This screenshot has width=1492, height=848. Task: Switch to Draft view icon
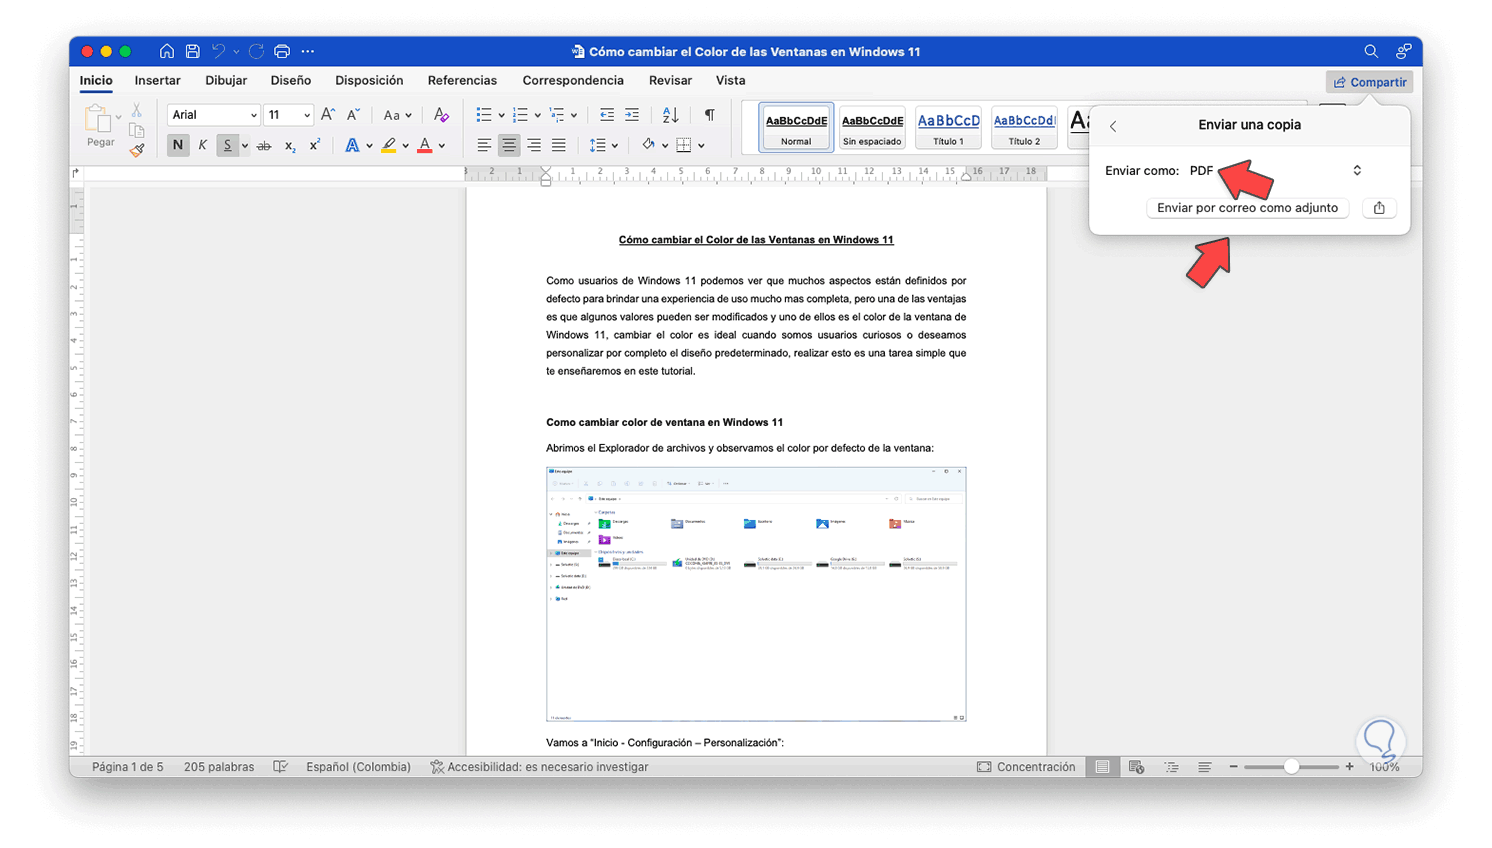point(1205,767)
